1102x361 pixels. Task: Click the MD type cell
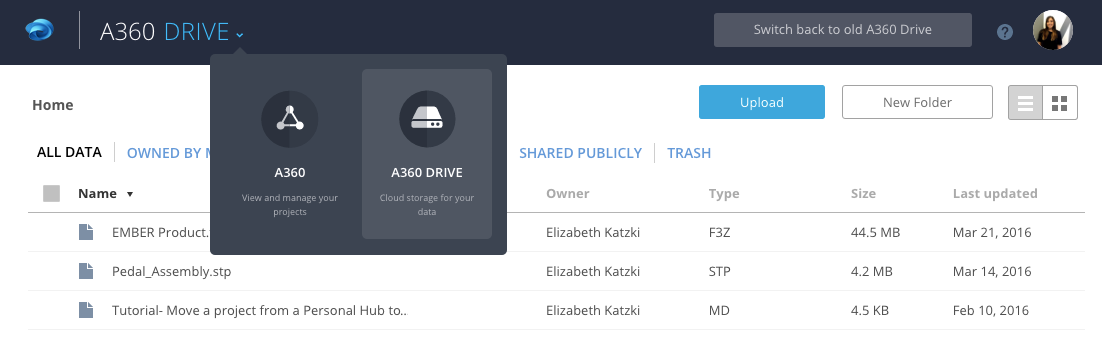pyautogui.click(x=718, y=310)
